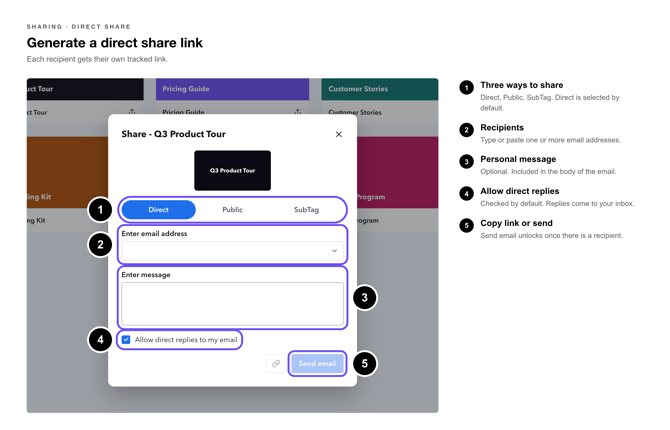Click the 'Personal message' heading
670x430 pixels.
coord(518,159)
